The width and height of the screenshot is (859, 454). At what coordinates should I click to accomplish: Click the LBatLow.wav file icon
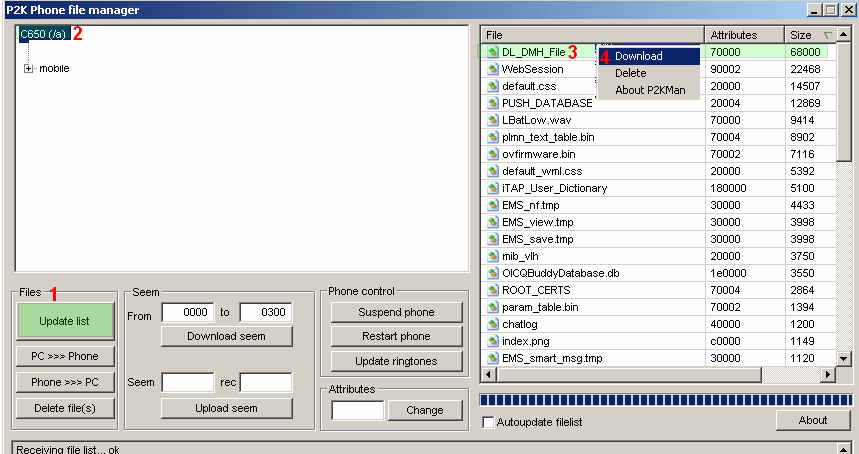493,120
